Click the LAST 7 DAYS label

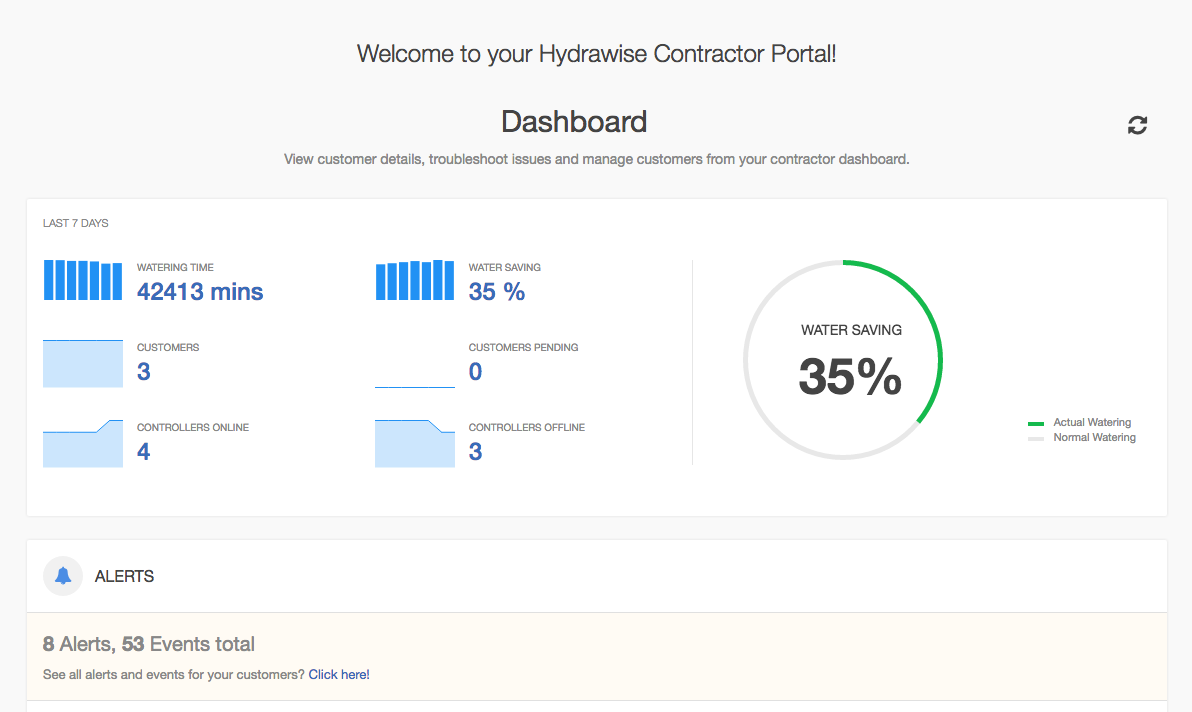(76, 223)
